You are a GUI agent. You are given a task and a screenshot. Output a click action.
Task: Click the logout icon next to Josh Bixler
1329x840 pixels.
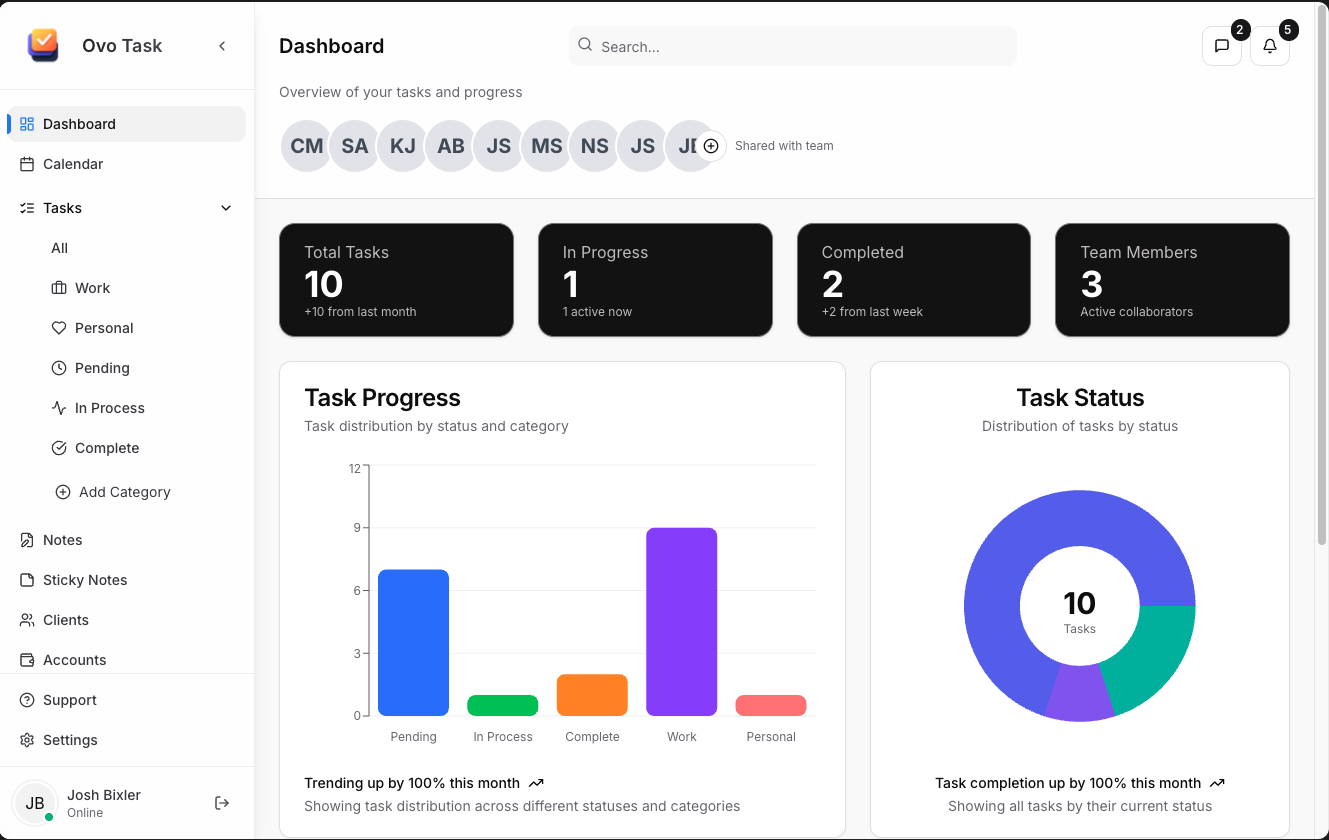220,802
